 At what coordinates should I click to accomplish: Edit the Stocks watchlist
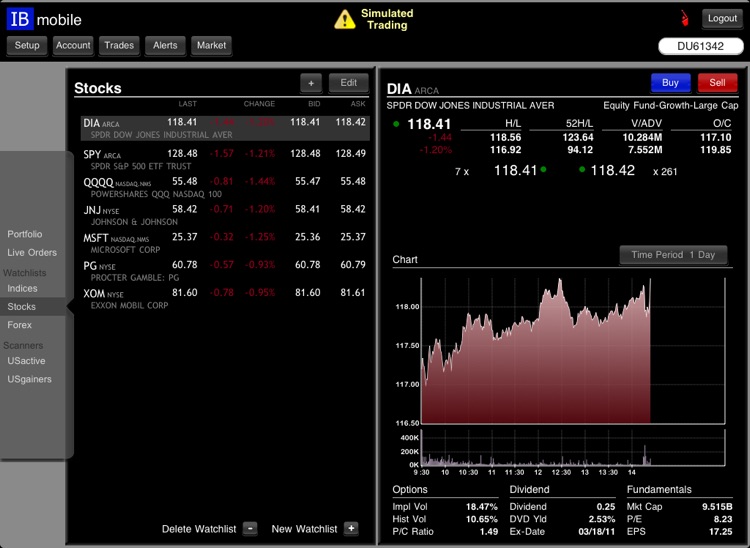coord(349,83)
